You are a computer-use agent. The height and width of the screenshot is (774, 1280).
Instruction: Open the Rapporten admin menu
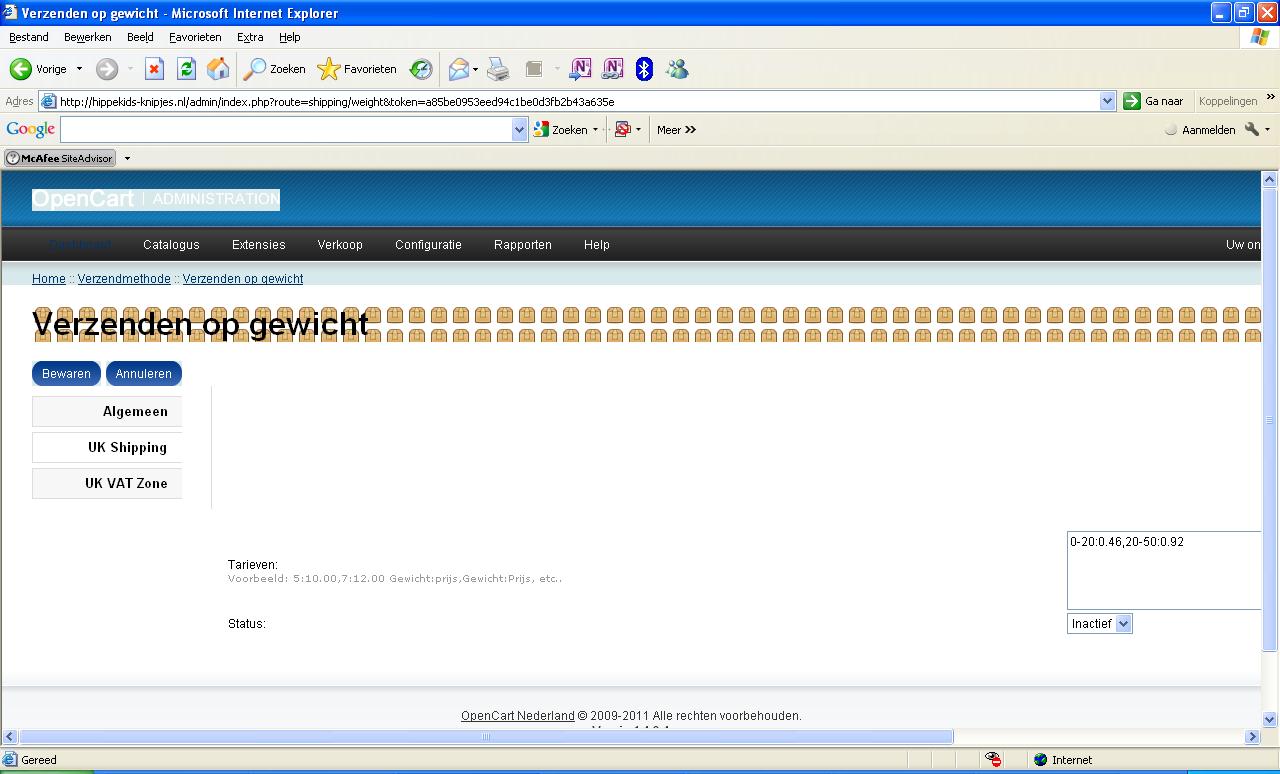point(522,244)
